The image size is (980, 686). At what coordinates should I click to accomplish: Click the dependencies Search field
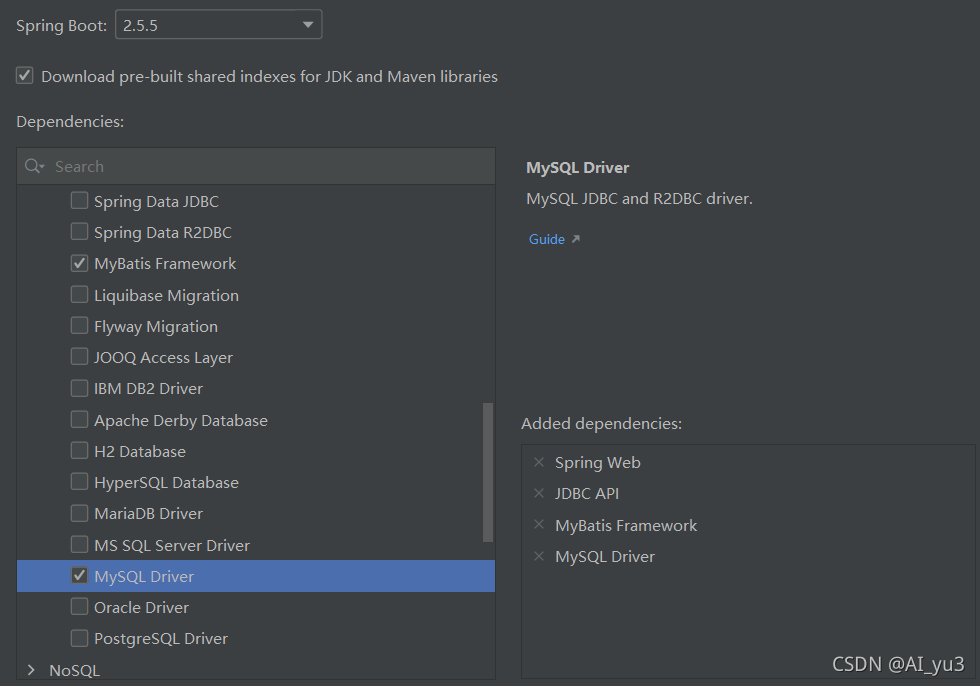pos(256,166)
